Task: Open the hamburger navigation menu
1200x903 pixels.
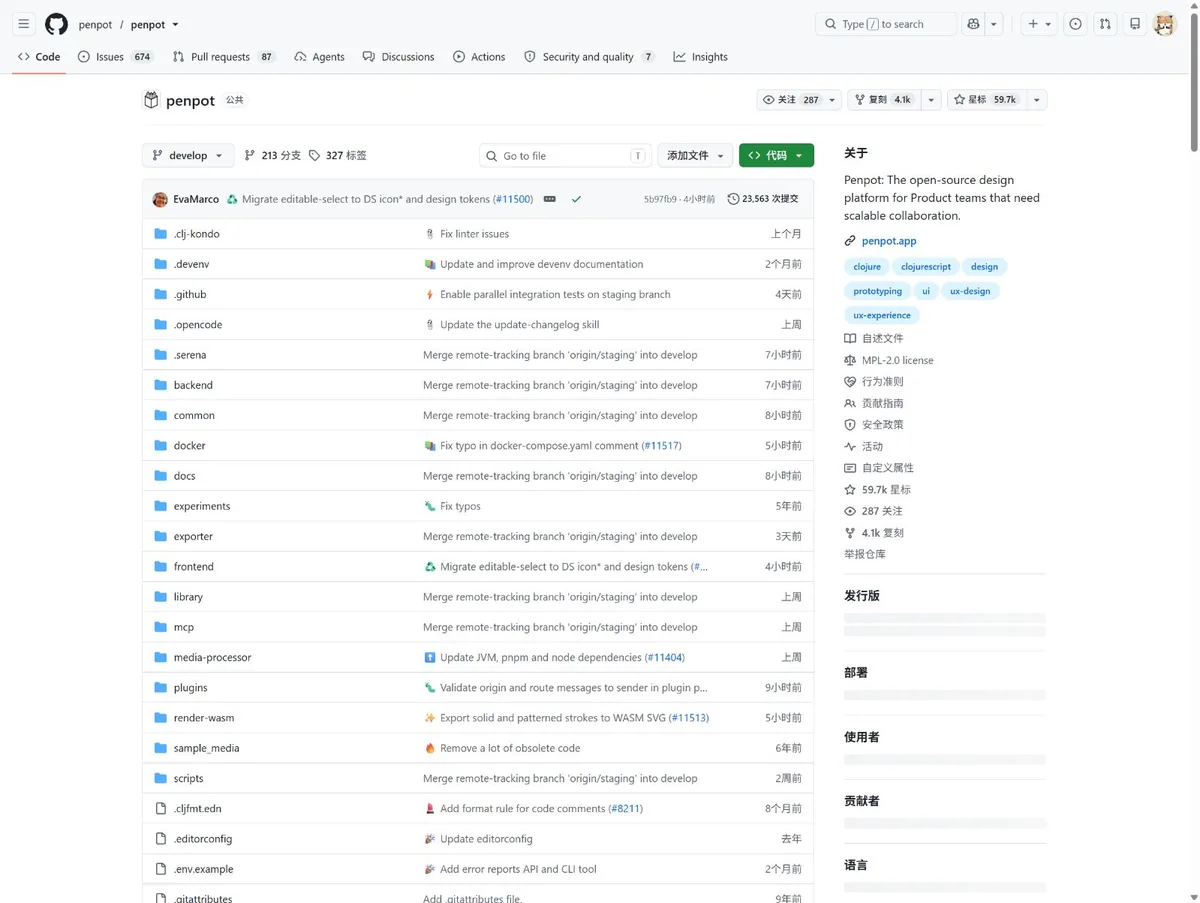Action: 24,24
